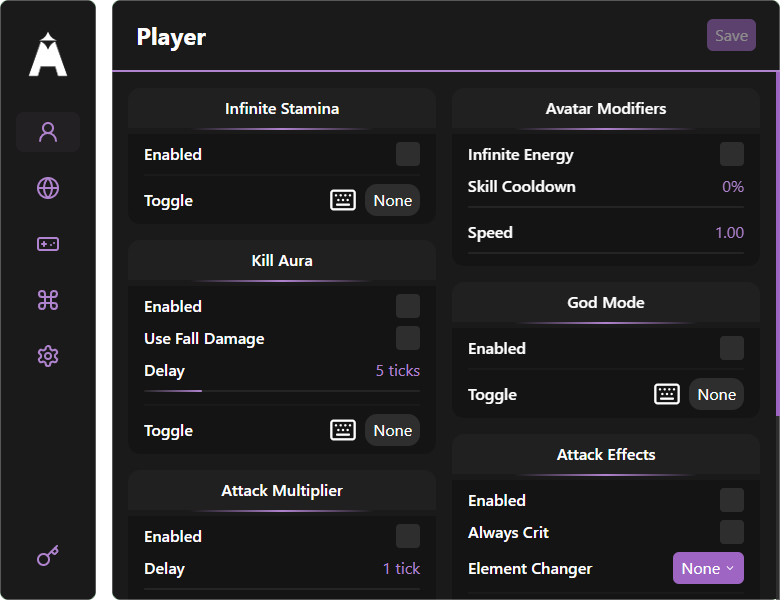The width and height of the screenshot is (780, 600).
Task: Click God Mode keybind None button
Action: coord(716,394)
